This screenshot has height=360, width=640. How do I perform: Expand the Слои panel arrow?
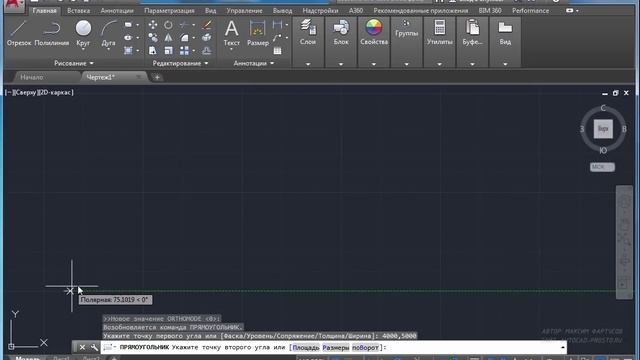308,64
